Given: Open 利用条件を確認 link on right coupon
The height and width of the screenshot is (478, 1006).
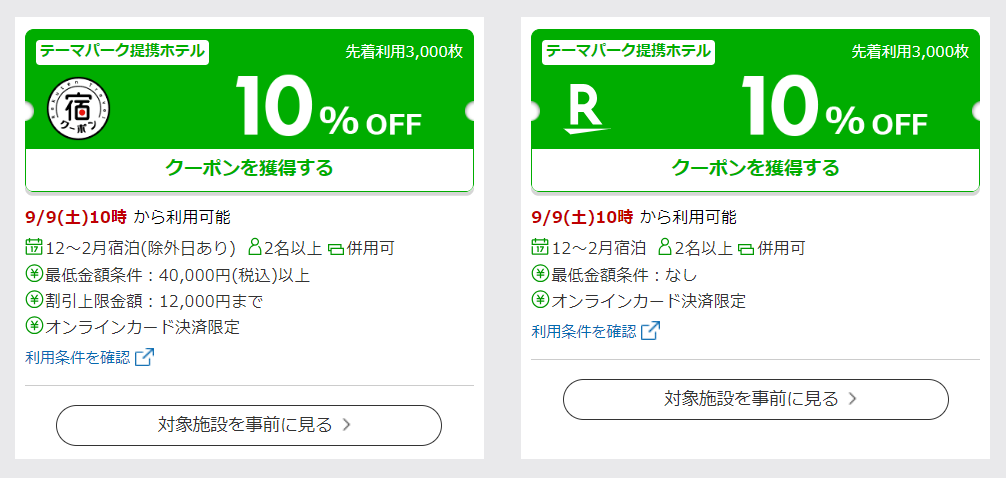Looking at the screenshot, I should coord(584,331).
